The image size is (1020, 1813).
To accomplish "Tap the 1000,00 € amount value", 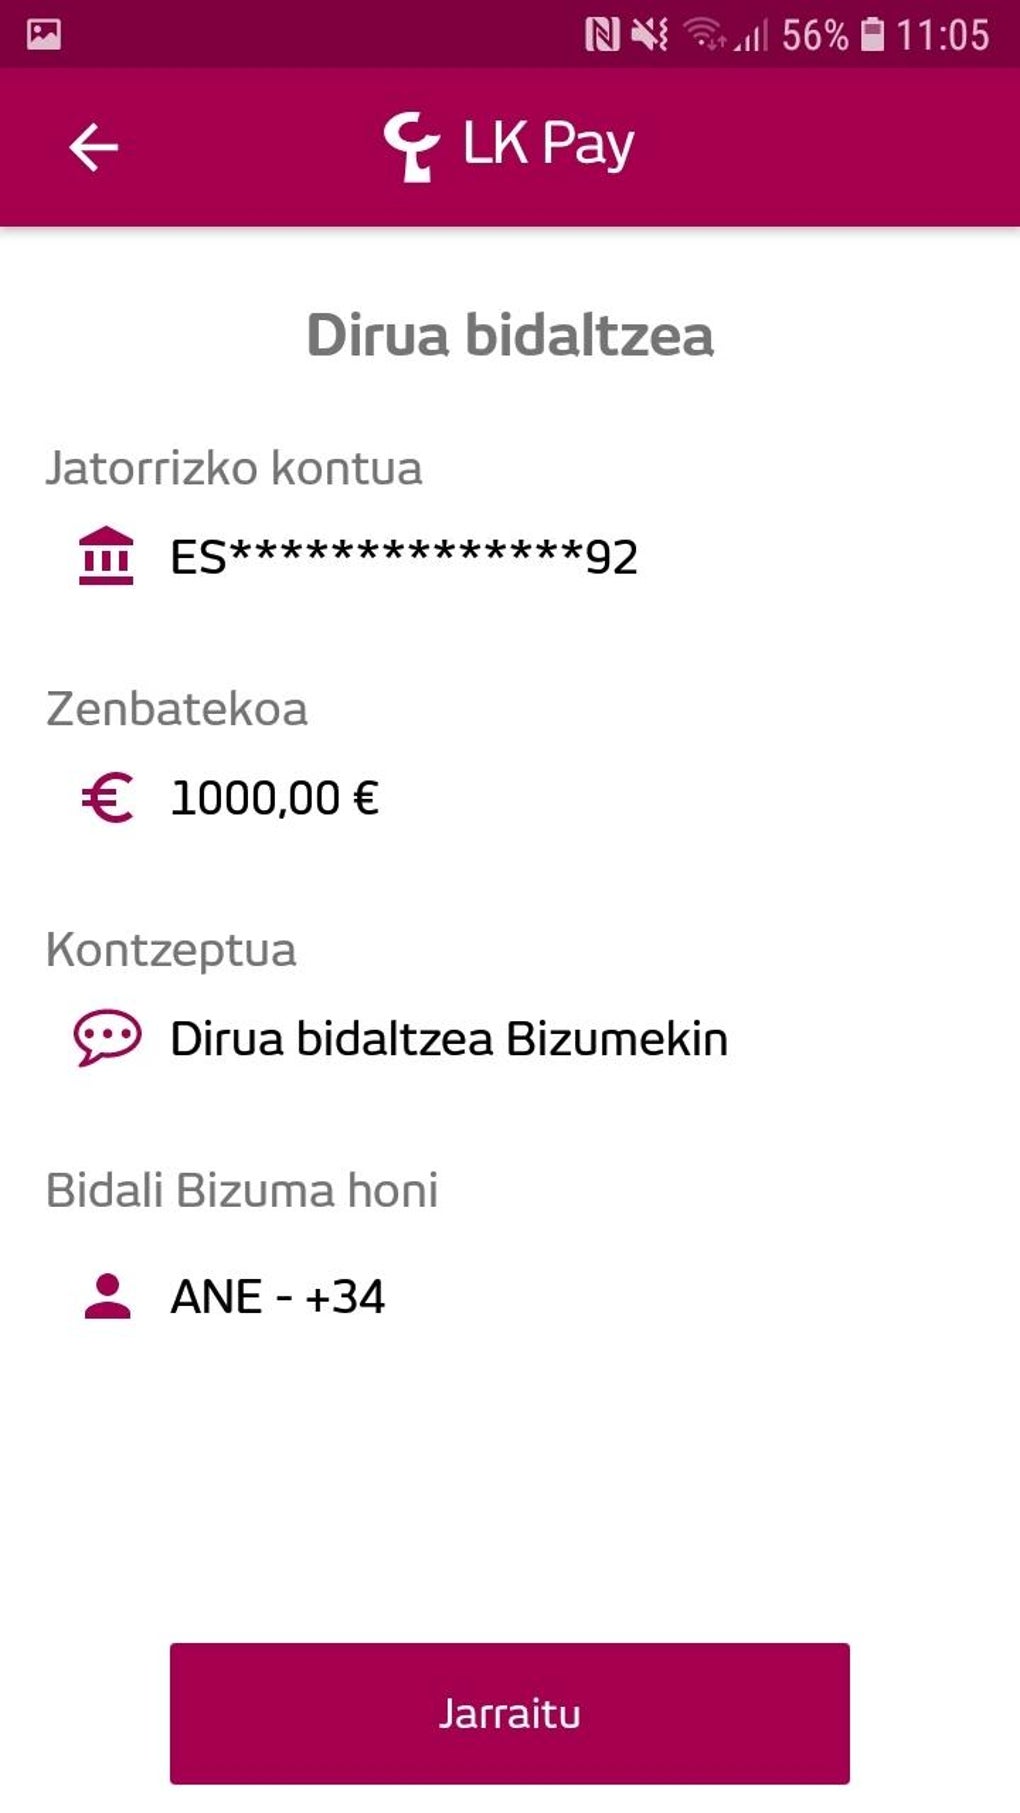I will click(275, 798).
